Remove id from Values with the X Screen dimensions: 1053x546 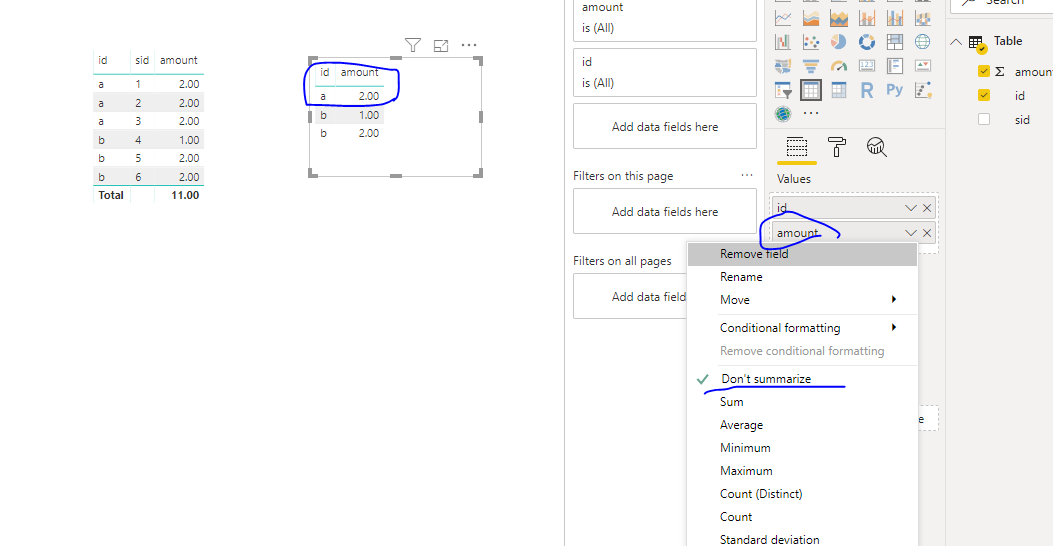927,208
